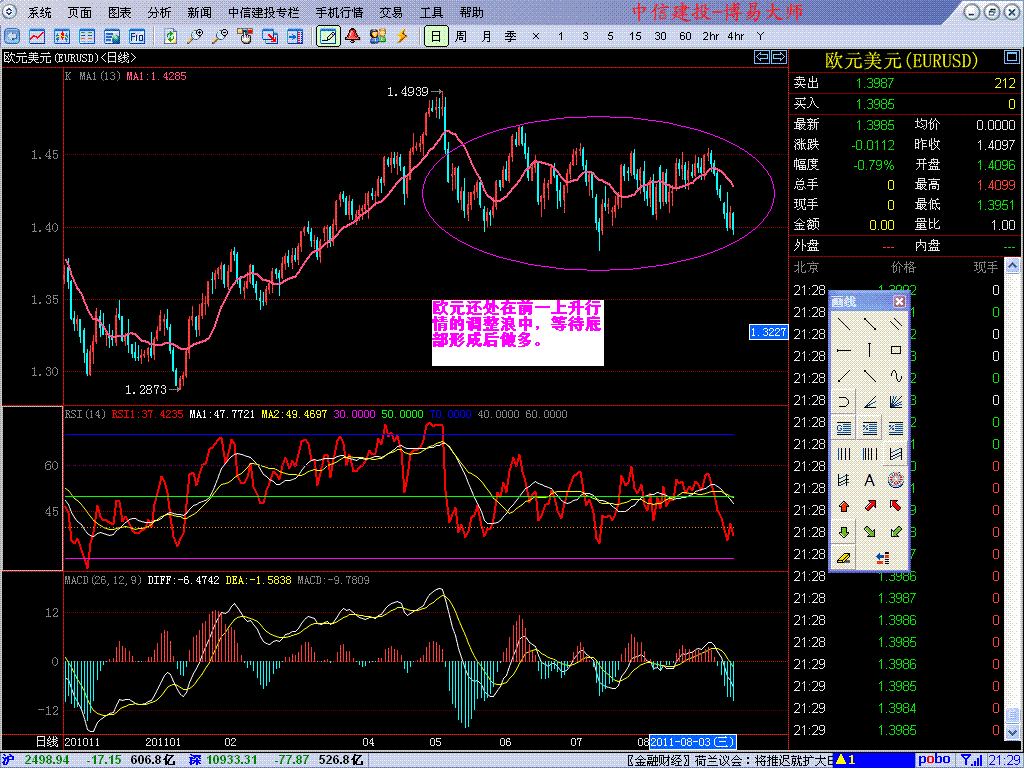Viewport: 1024px width, 768px height.
Task: Switch to 30 minute period
Action: coord(660,36)
